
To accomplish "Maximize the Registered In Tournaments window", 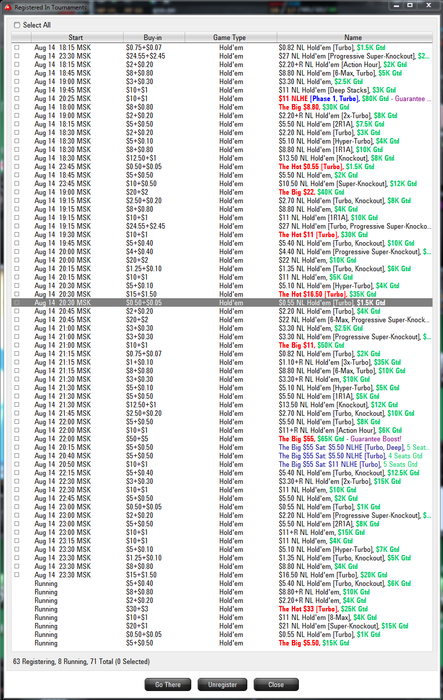I will click(410, 5).
